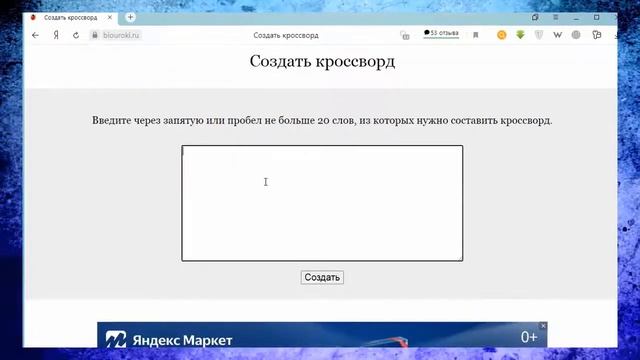Click the W extension icon
Image resolution: width=640 pixels, height=360 pixels.
click(558, 35)
